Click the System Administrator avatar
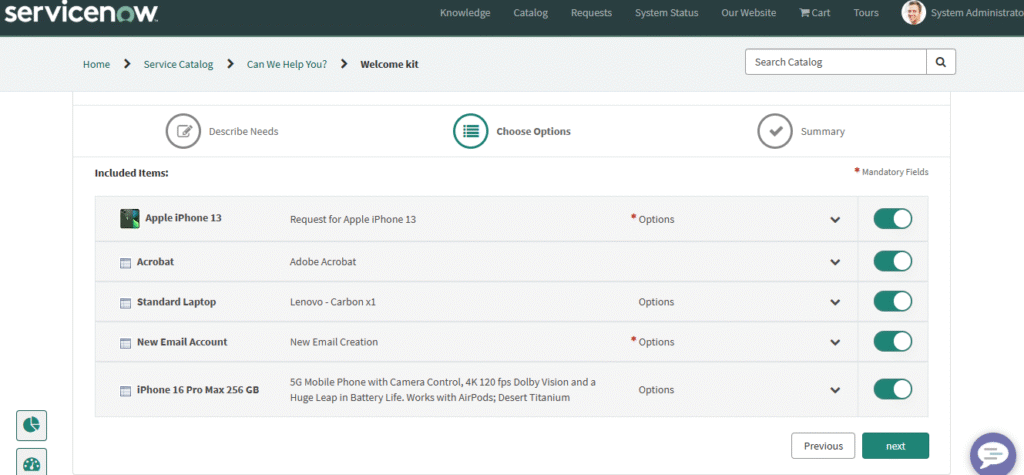This screenshot has height=475, width=1024. point(913,13)
